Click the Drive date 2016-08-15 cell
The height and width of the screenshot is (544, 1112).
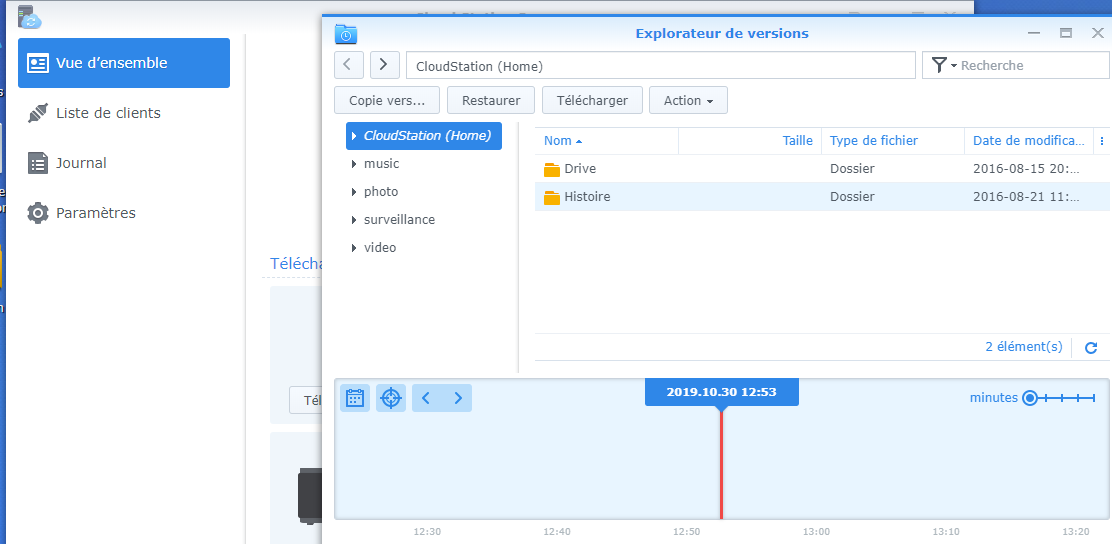(x=1025, y=169)
